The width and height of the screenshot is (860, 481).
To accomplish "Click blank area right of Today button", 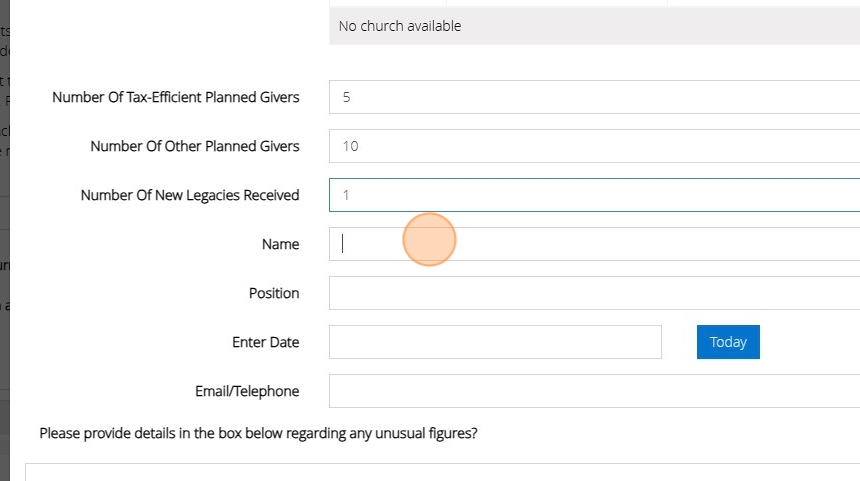I will pos(810,342).
